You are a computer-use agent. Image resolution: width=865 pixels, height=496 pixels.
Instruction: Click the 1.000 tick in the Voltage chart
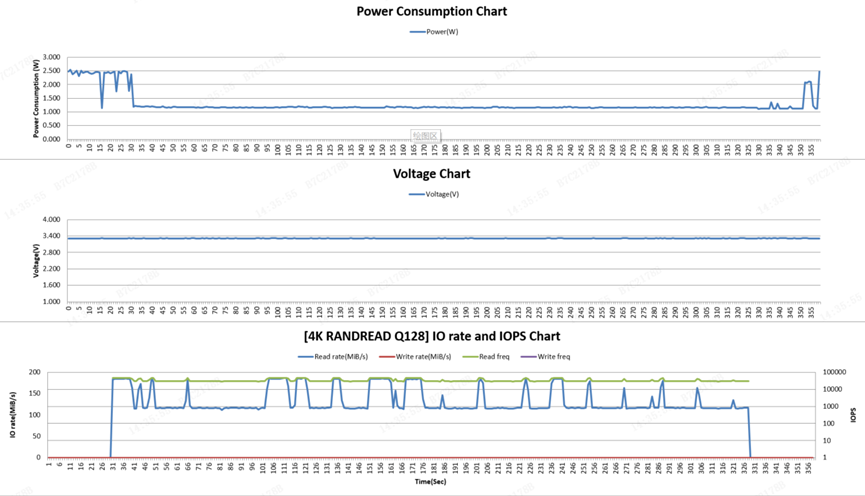tap(51, 302)
